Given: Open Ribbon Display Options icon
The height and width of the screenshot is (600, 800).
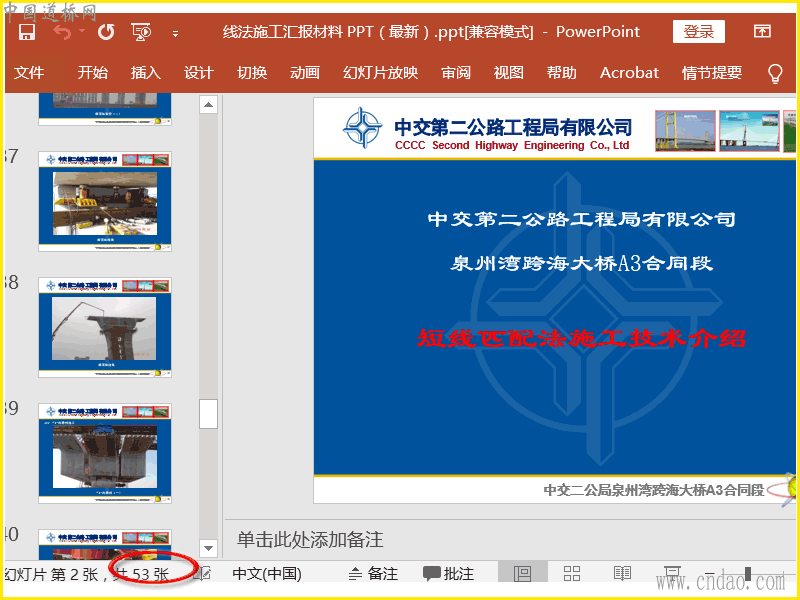Looking at the screenshot, I should click(762, 31).
